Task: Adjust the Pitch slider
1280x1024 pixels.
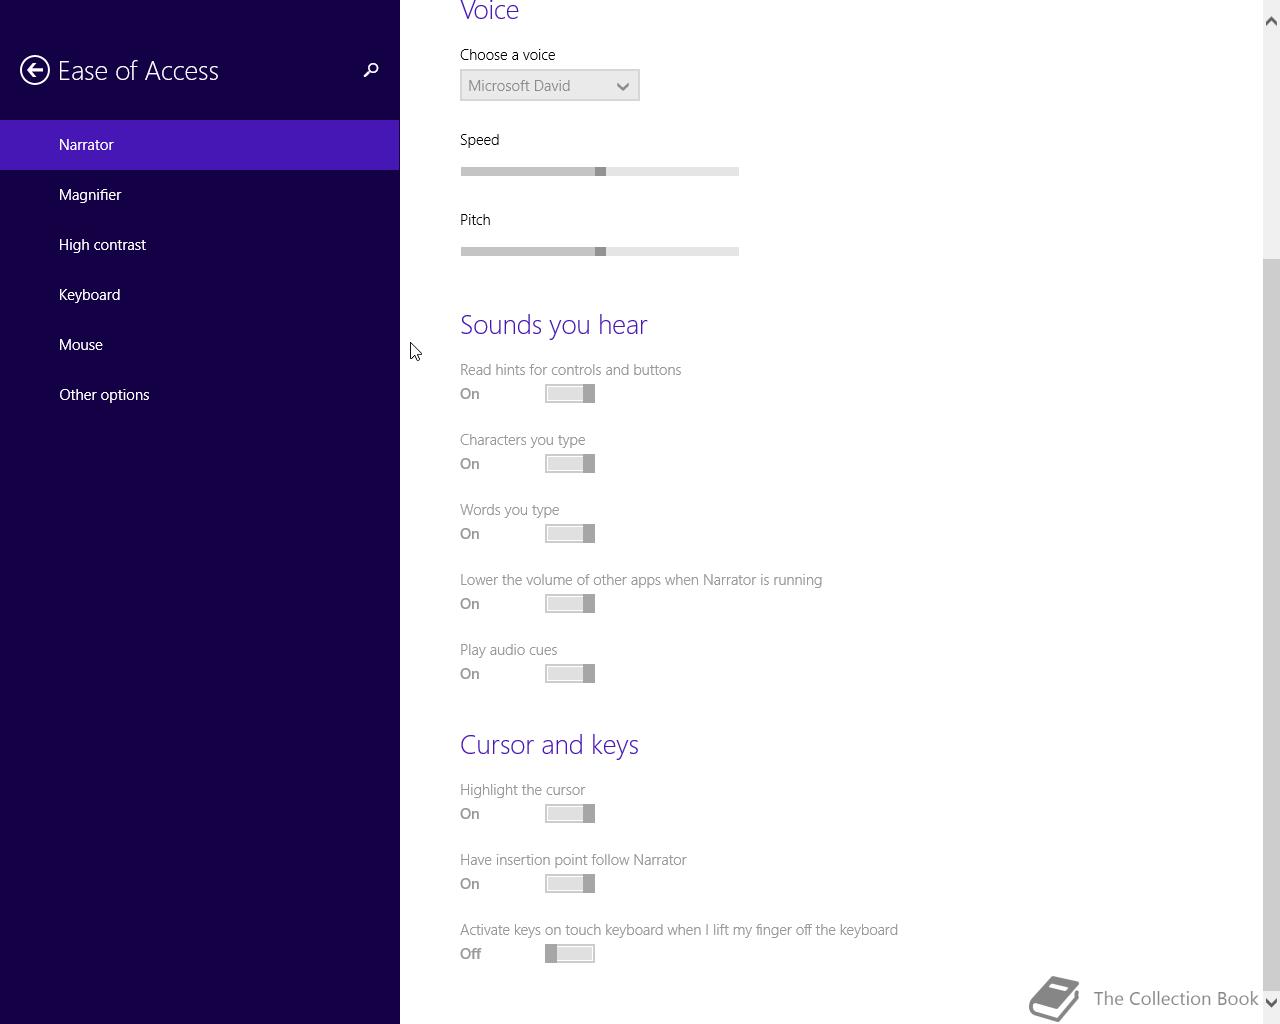Action: (x=600, y=252)
